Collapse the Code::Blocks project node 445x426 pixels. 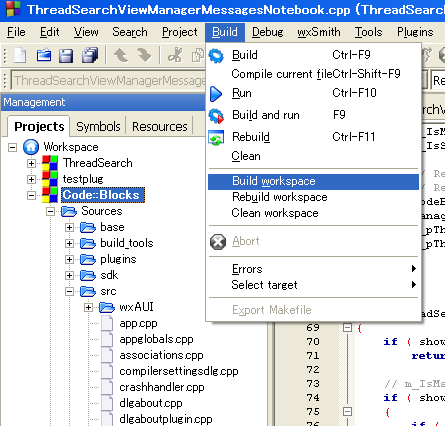(x=31, y=195)
